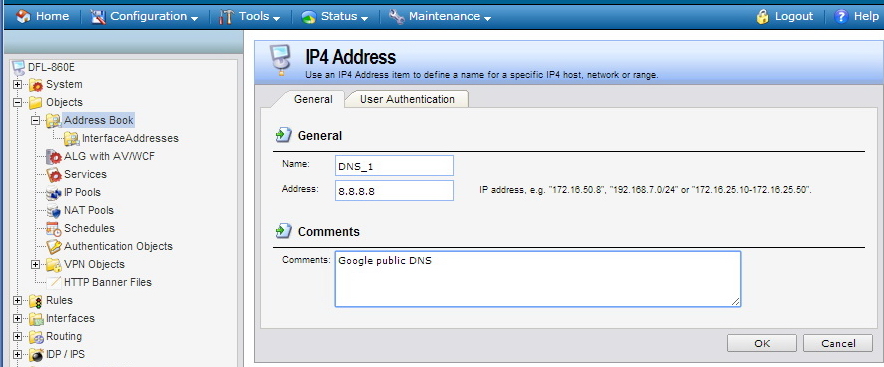884x367 pixels.
Task: Expand the System tree node
Action: pos(17,85)
